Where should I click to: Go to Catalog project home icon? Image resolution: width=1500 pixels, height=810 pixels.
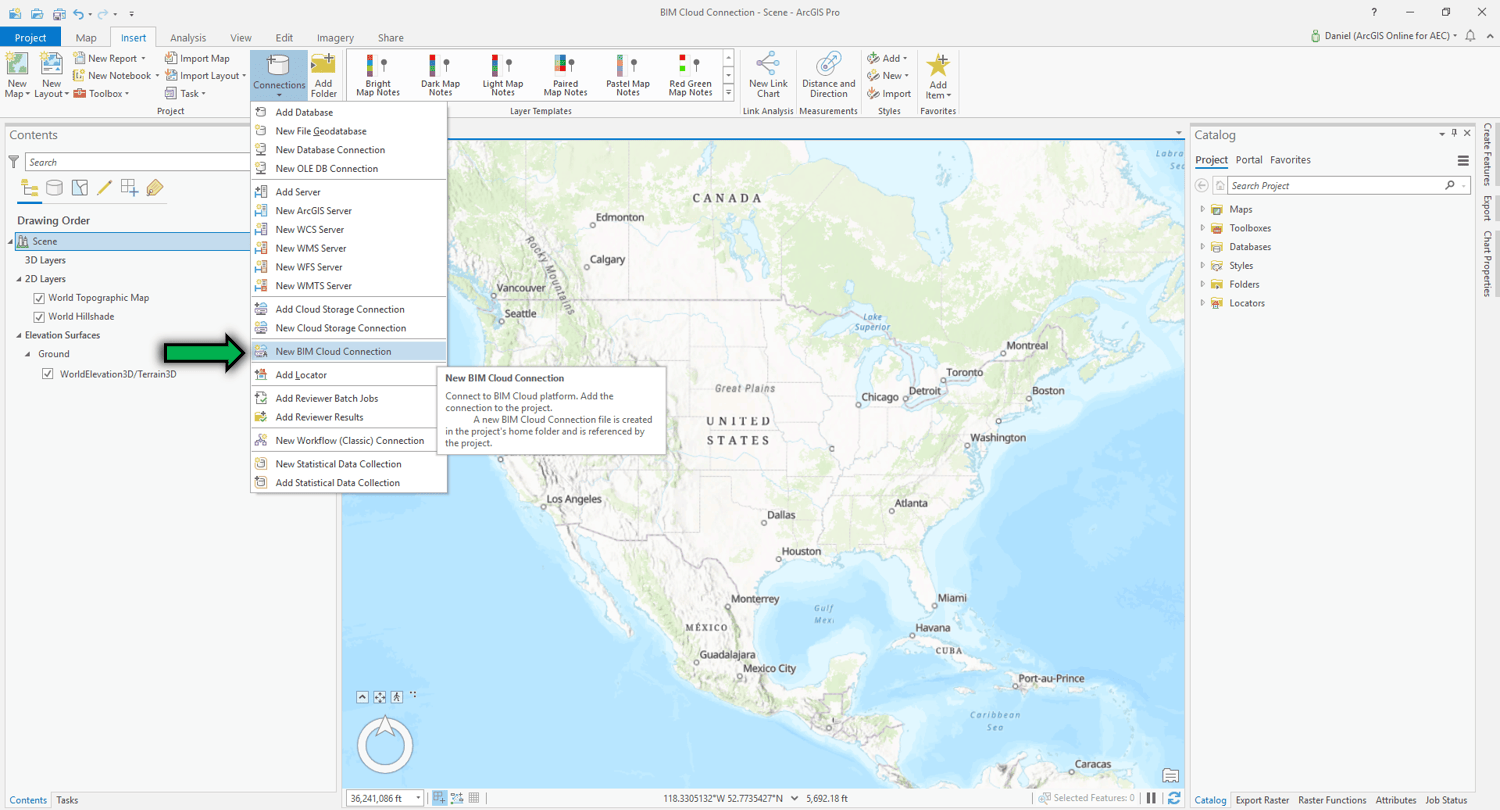pos(1220,186)
